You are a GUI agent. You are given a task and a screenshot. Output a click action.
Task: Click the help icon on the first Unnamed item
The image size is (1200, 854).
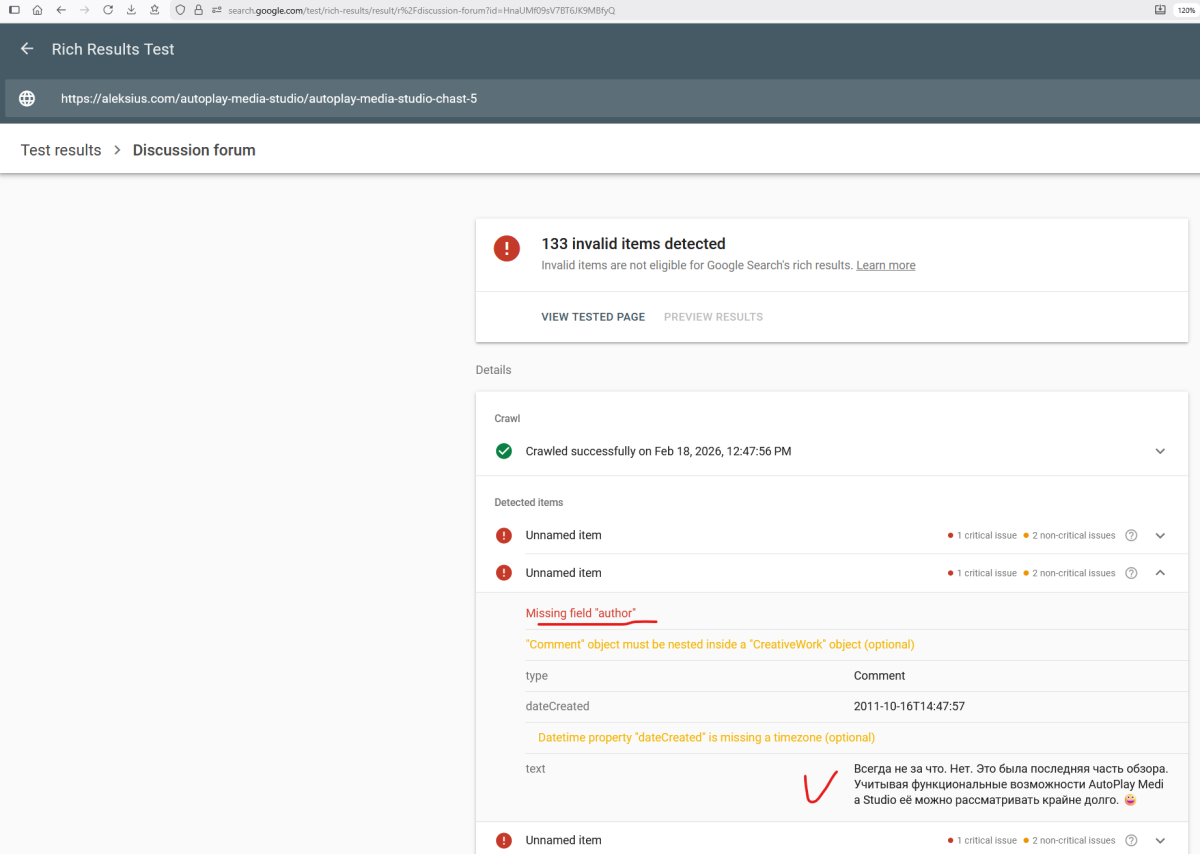click(1131, 535)
